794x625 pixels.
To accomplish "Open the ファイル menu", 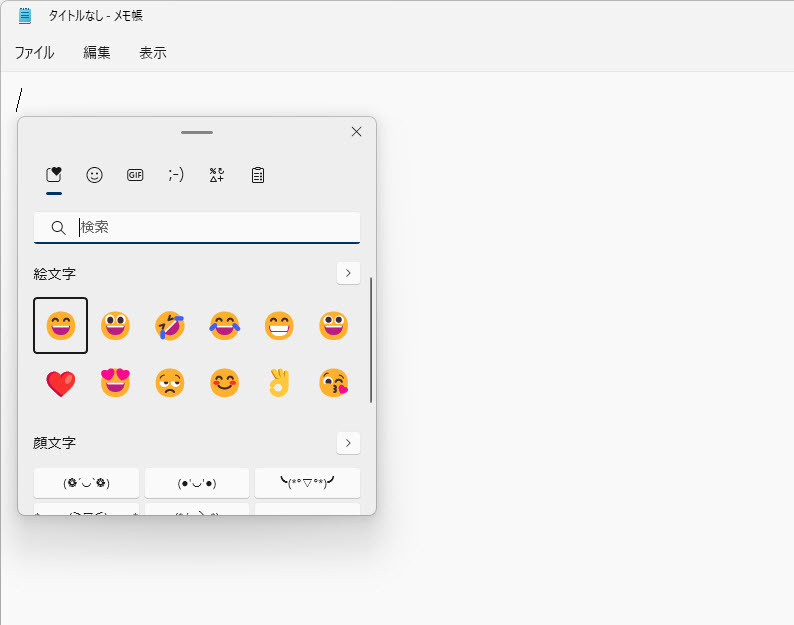I will click(34, 53).
